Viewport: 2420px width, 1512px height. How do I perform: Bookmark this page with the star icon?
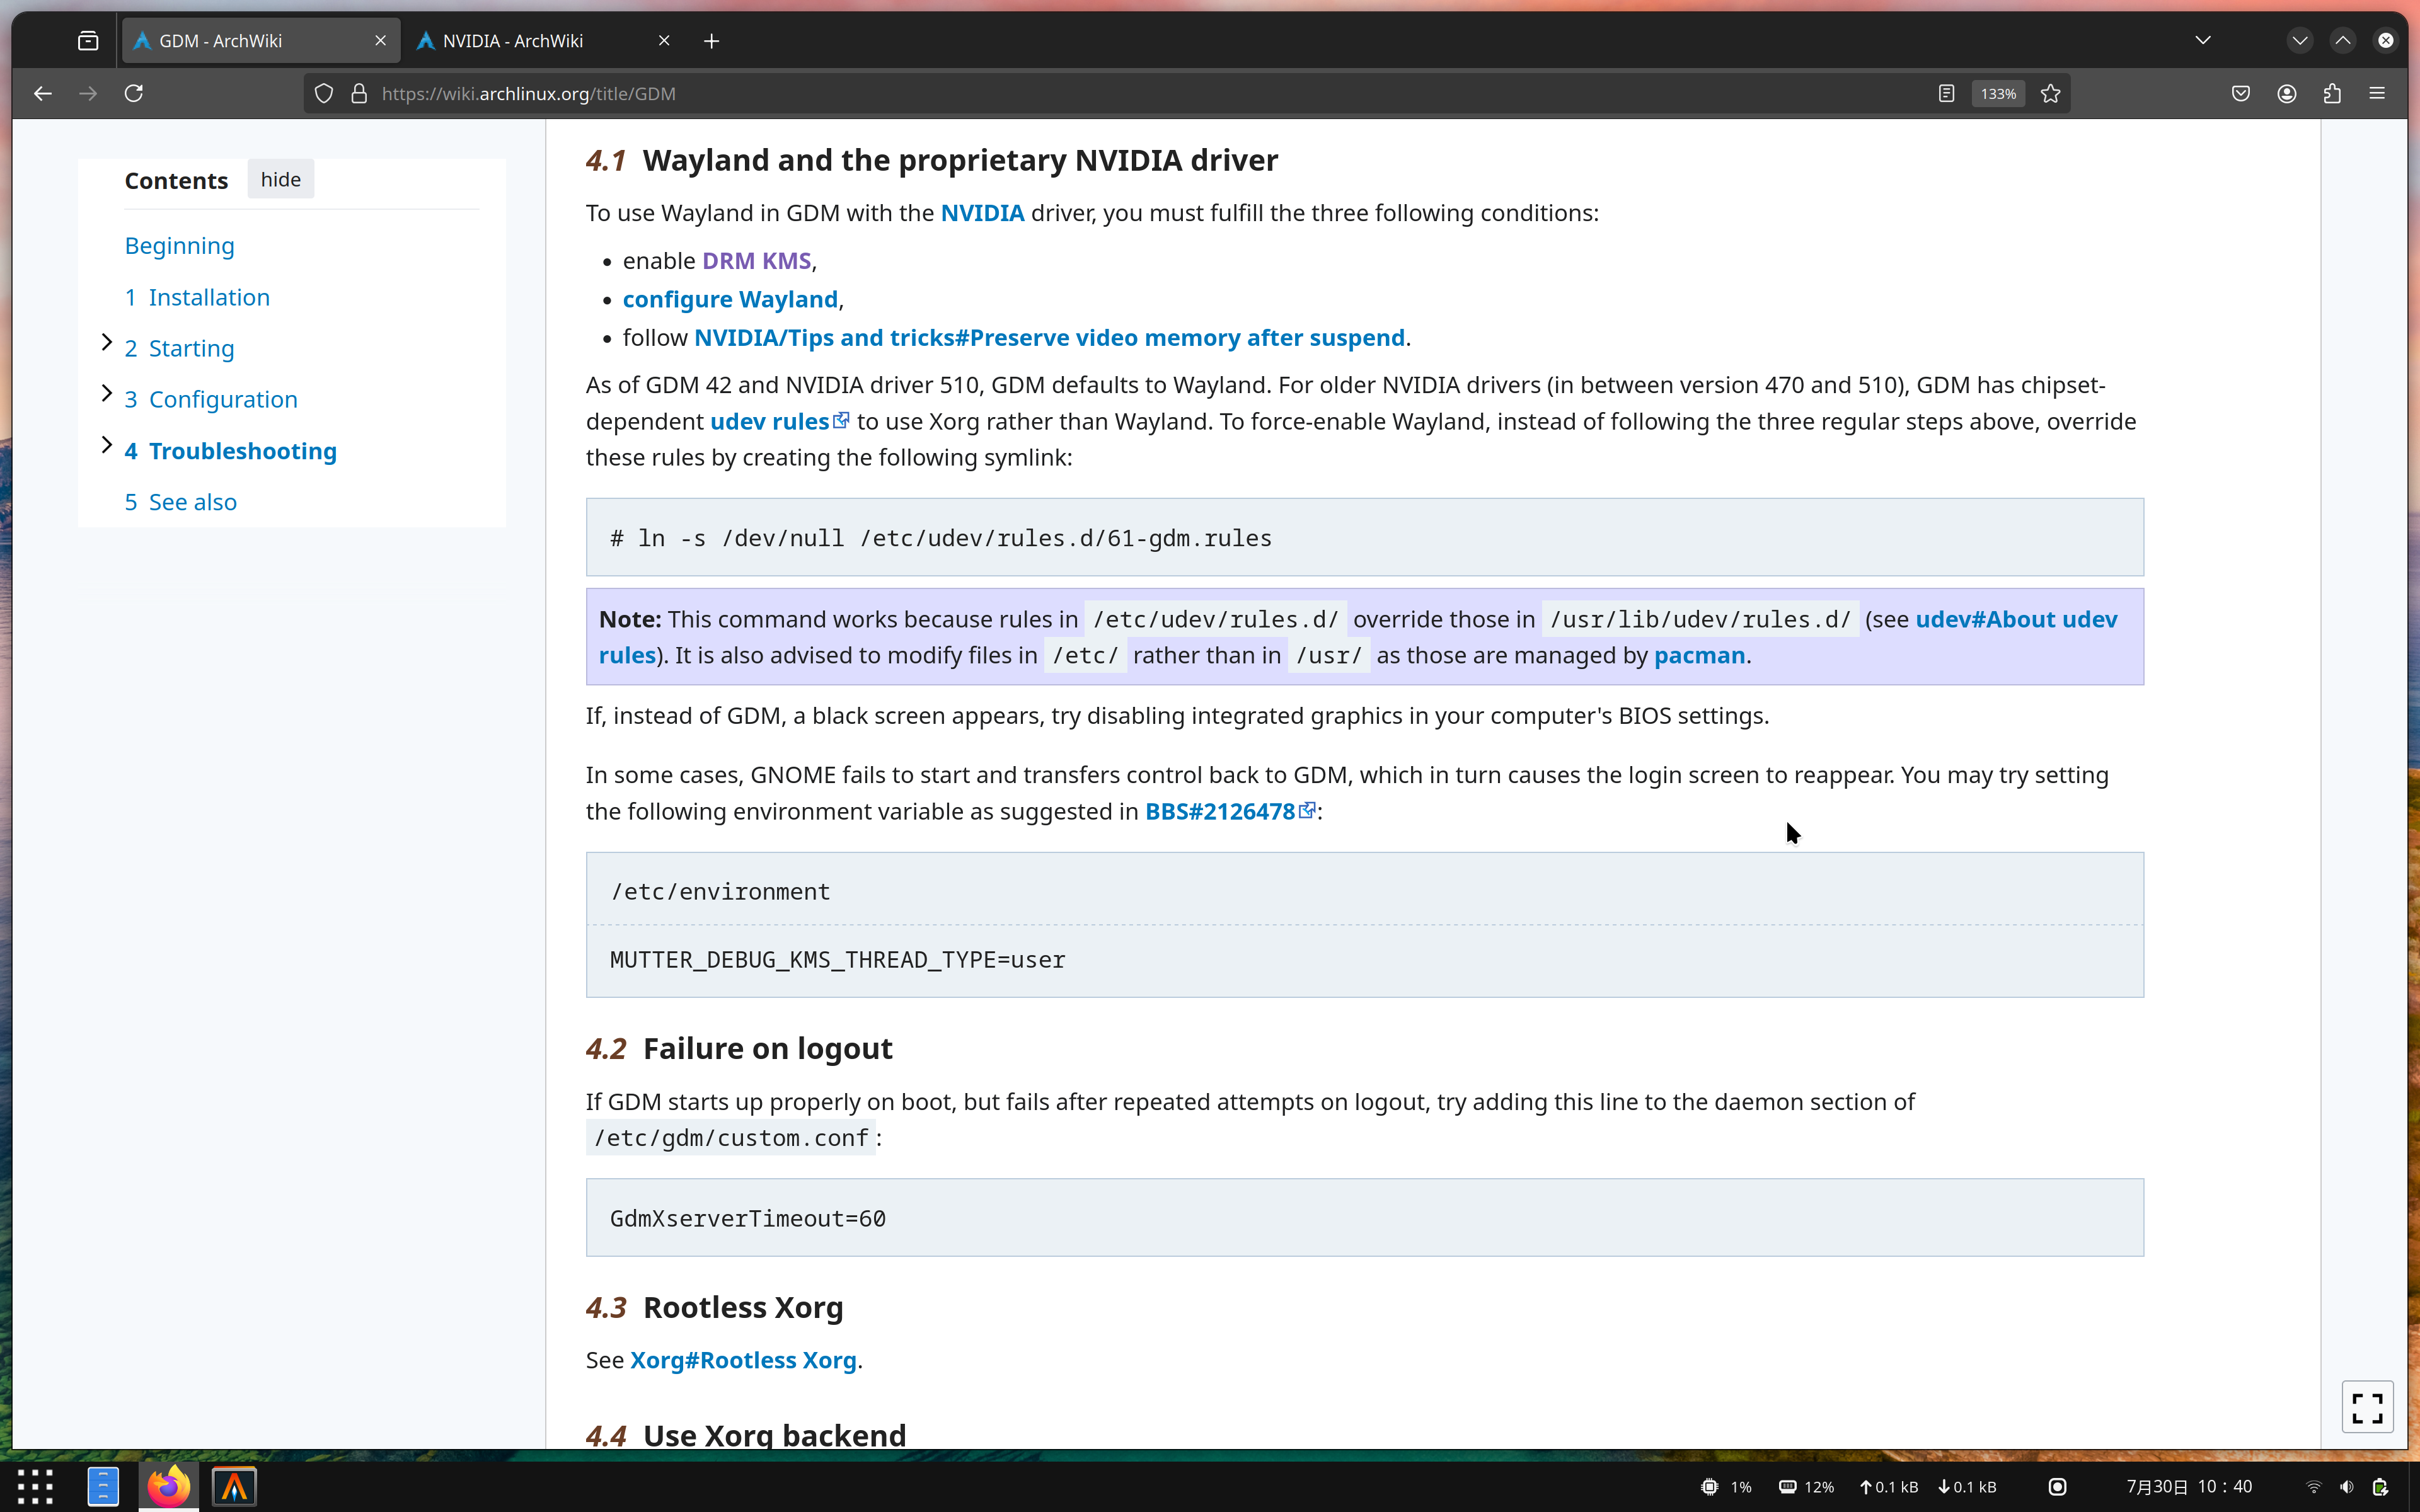point(2051,93)
